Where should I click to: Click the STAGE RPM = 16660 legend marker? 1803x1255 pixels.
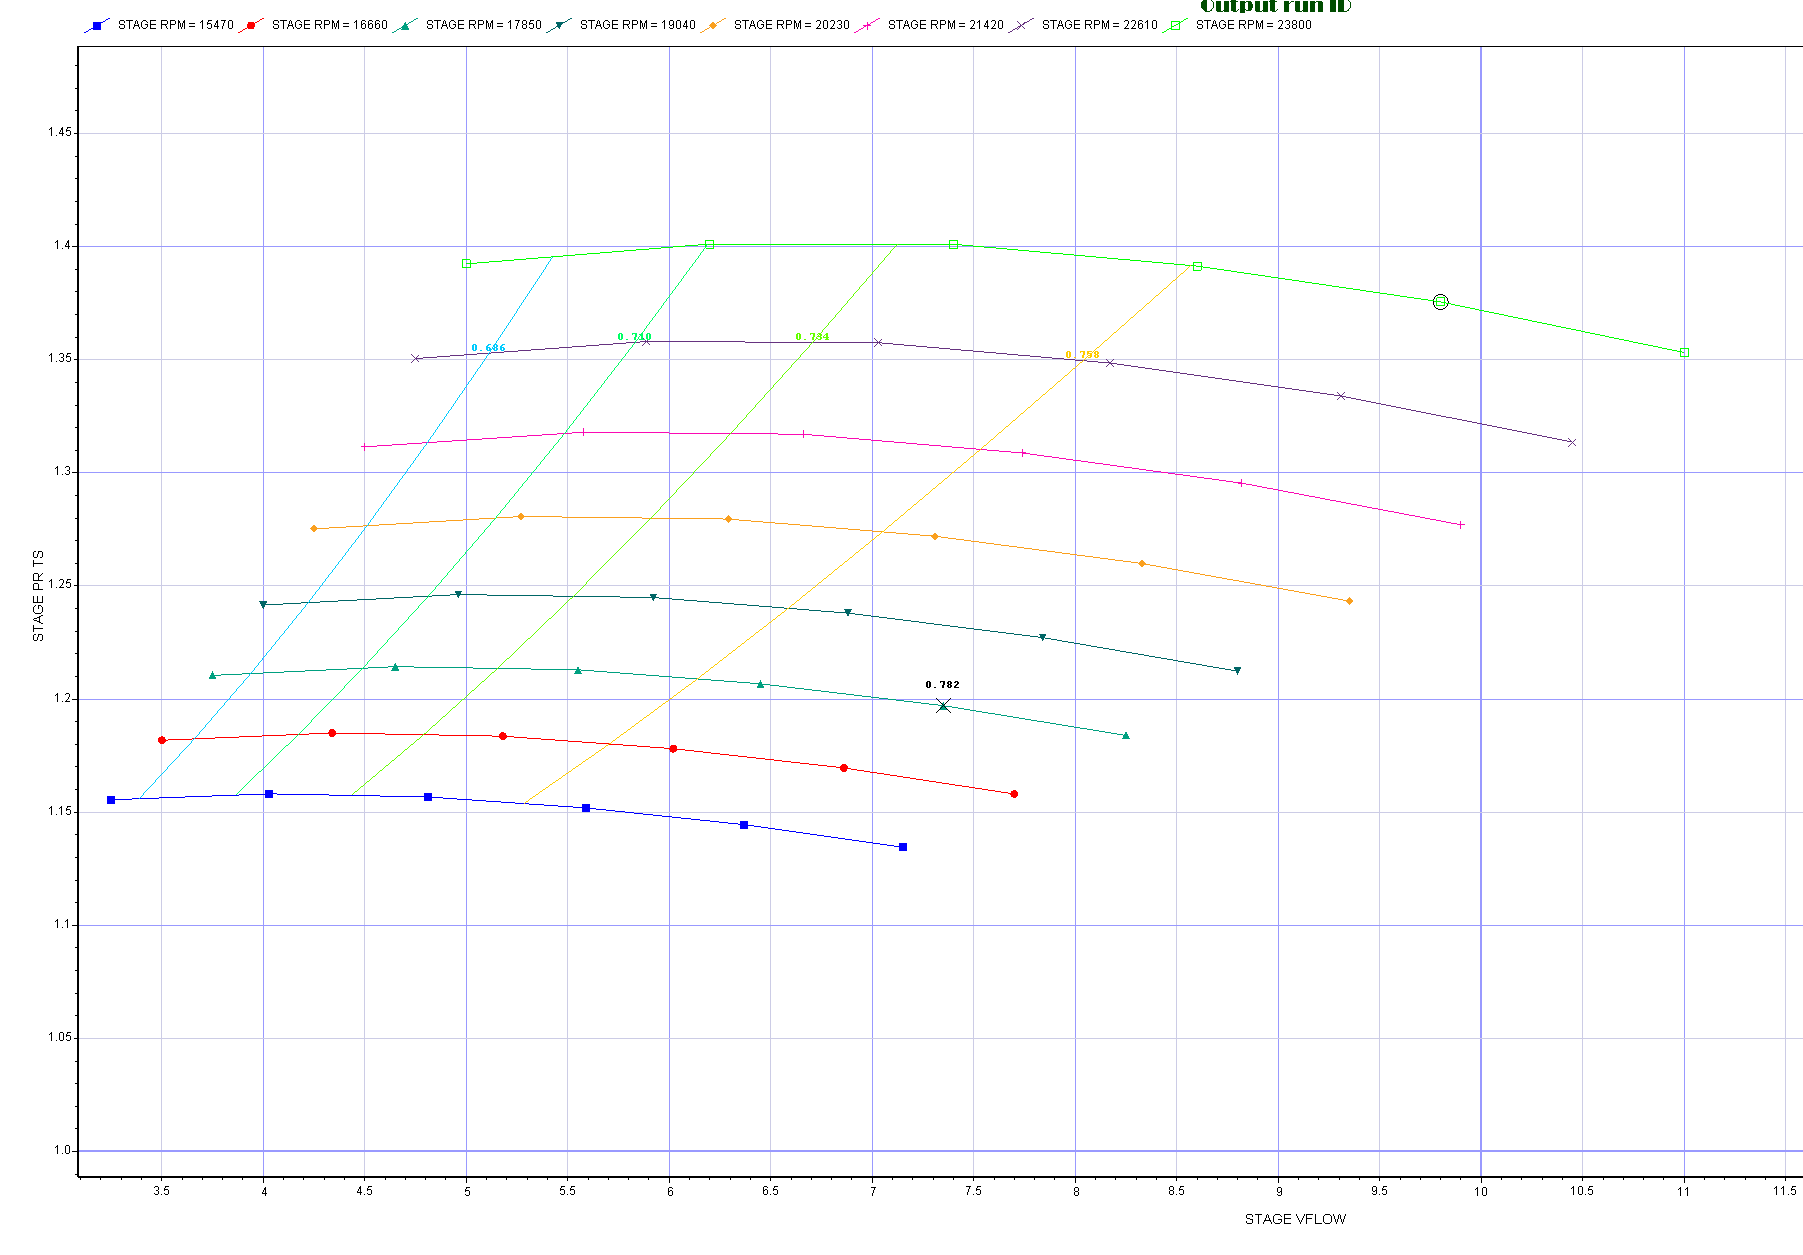(x=251, y=25)
